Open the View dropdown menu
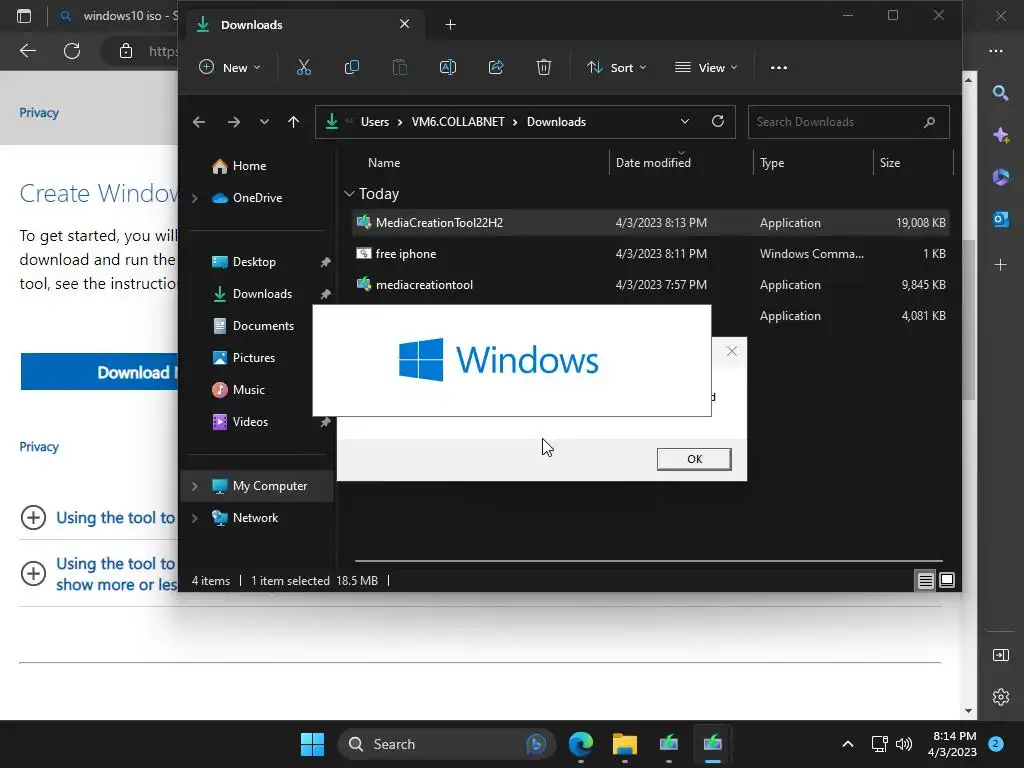Viewport: 1024px width, 768px height. pos(706,67)
